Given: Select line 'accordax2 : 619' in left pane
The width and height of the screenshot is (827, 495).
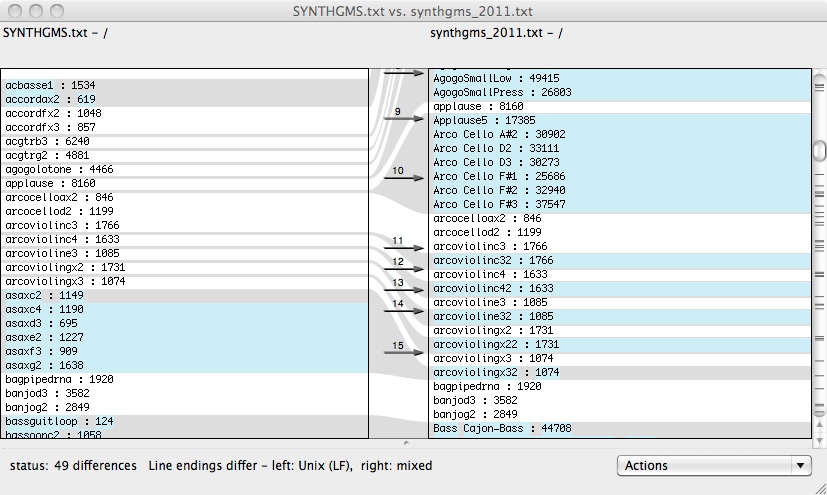Looking at the screenshot, I should (x=184, y=99).
